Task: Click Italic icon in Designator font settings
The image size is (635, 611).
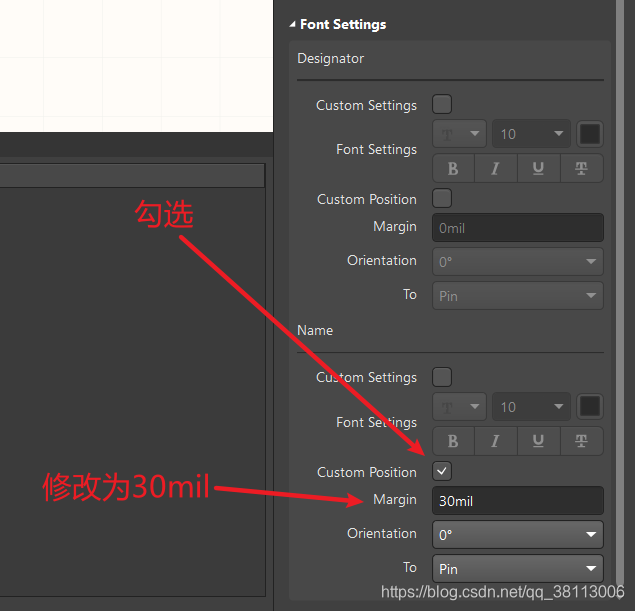Action: 496,168
